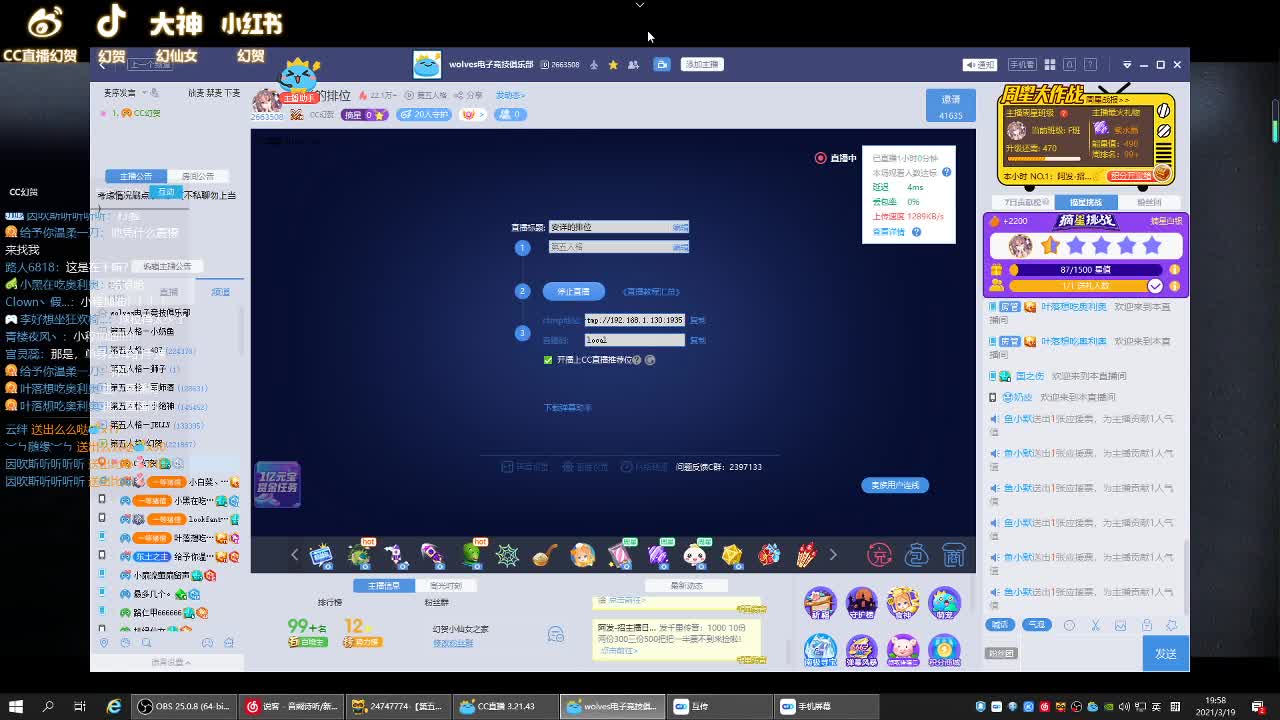1280x720 pixels.
Task: Open the 守护榜 round icon
Action: pyautogui.click(x=861, y=604)
